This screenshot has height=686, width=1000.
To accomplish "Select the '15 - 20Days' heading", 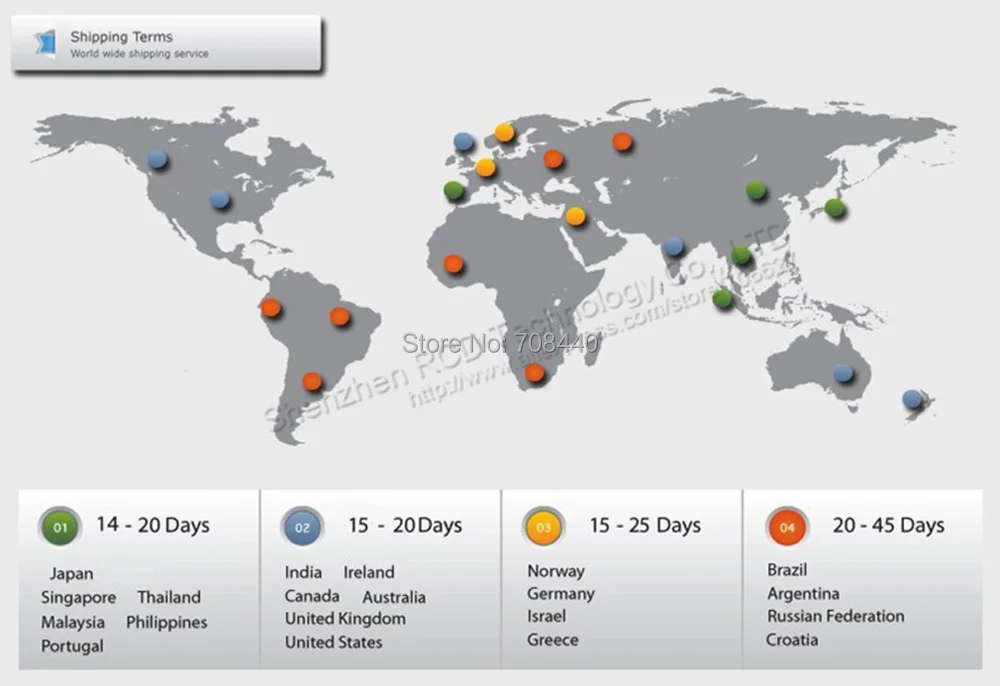I will 405,525.
